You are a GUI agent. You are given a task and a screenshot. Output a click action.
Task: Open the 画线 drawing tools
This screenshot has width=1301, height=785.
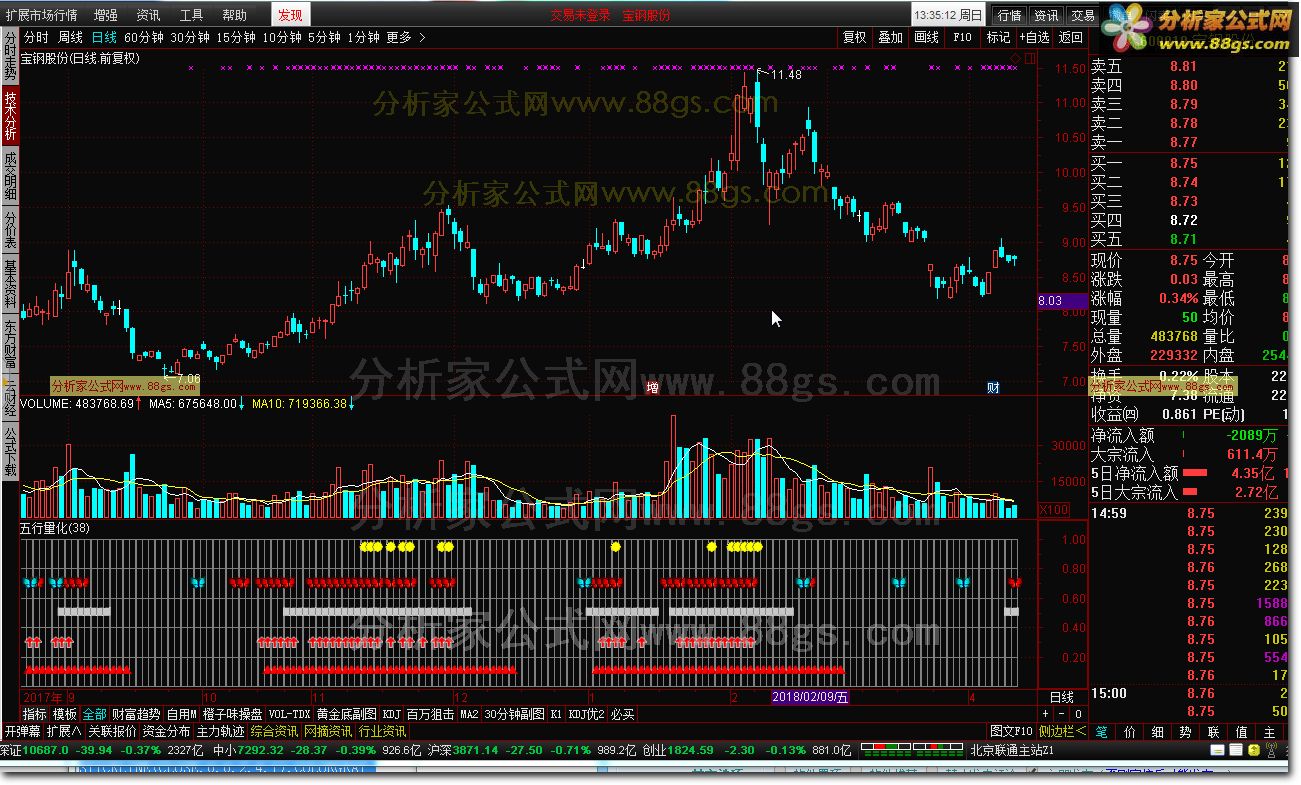pos(926,37)
